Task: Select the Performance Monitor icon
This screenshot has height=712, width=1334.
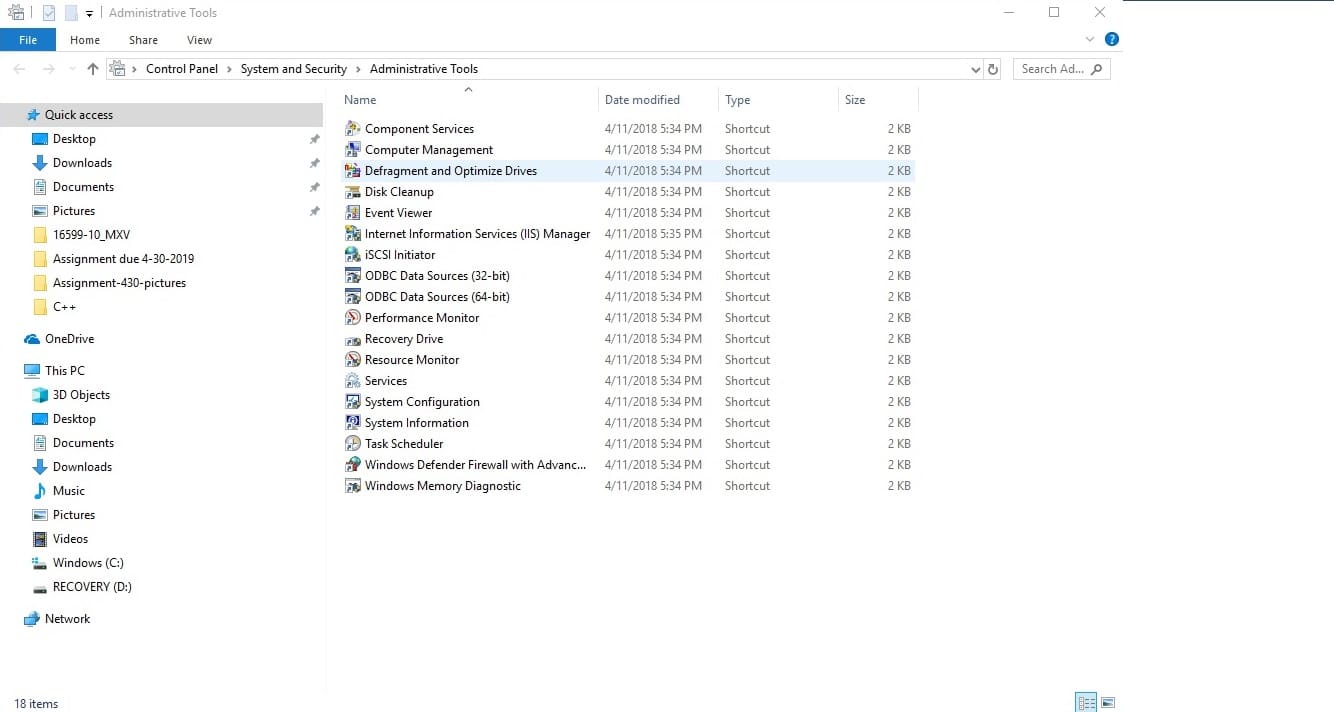Action: [352, 318]
